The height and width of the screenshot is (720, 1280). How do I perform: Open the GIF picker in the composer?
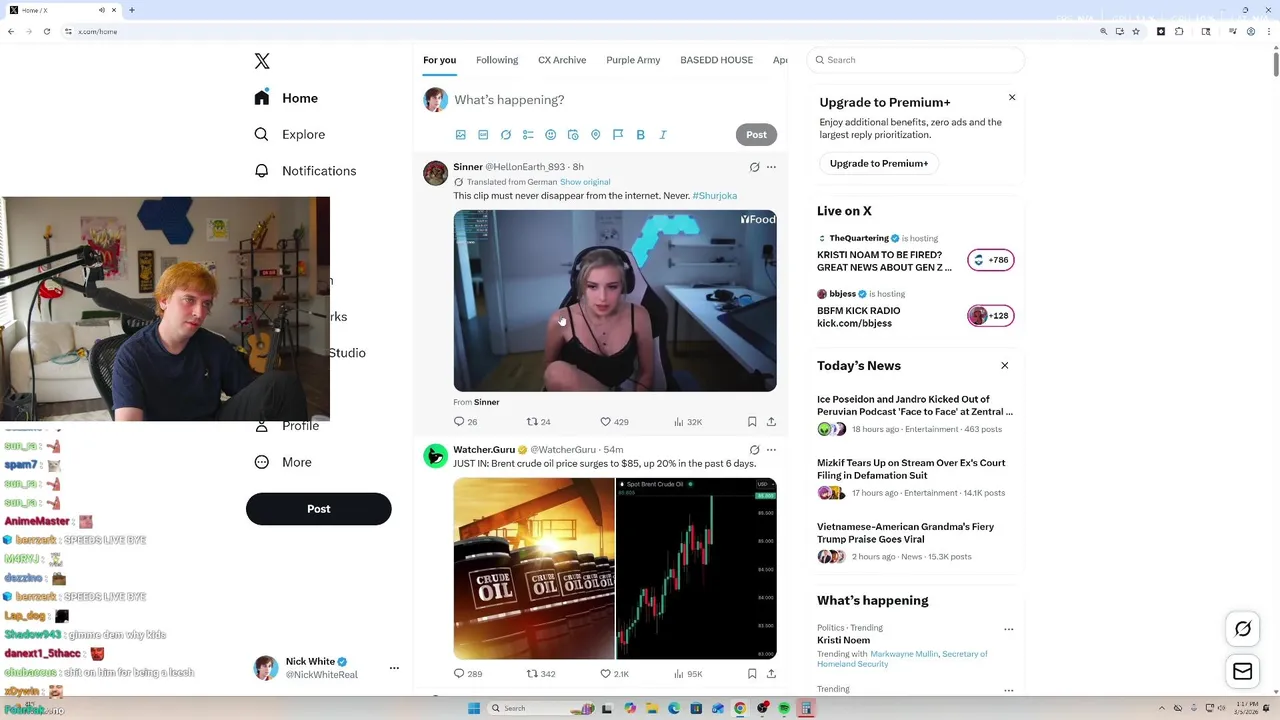click(x=483, y=135)
